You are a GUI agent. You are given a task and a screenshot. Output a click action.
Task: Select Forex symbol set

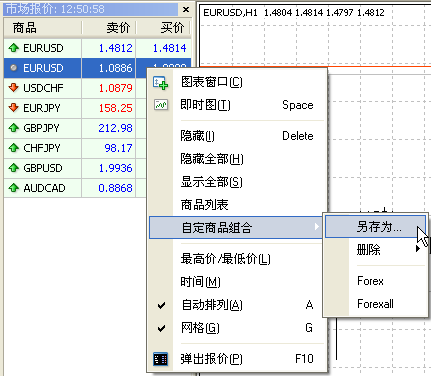pyautogui.click(x=376, y=281)
